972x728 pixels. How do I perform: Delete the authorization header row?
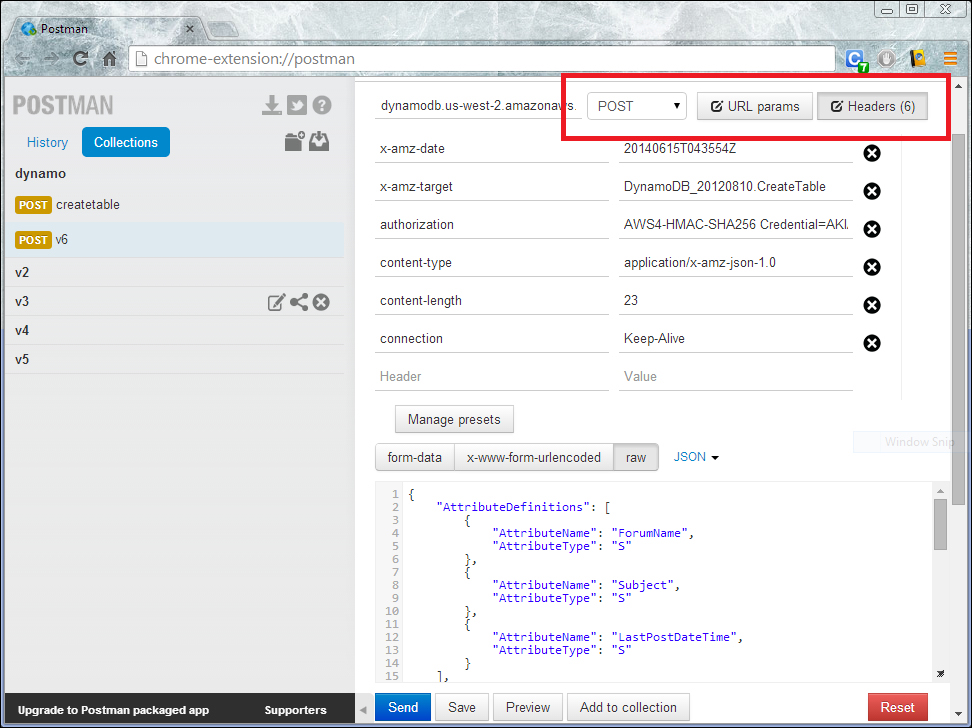pyautogui.click(x=872, y=229)
